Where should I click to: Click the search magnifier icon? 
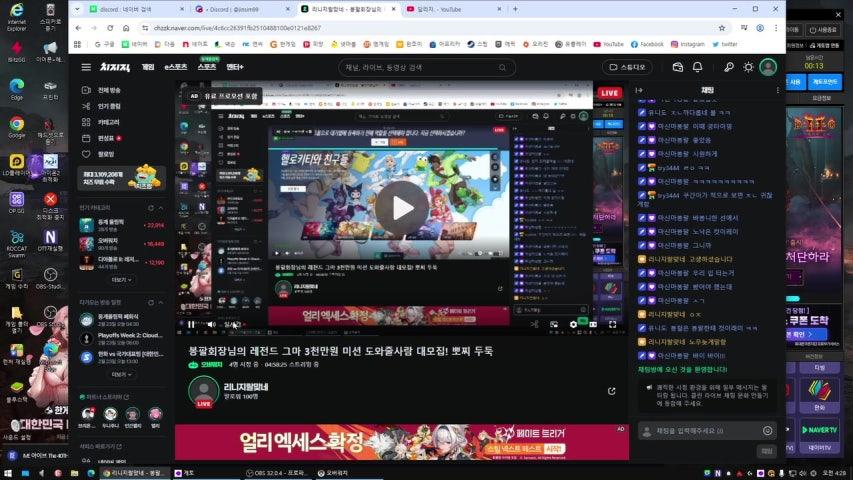(x=502, y=67)
